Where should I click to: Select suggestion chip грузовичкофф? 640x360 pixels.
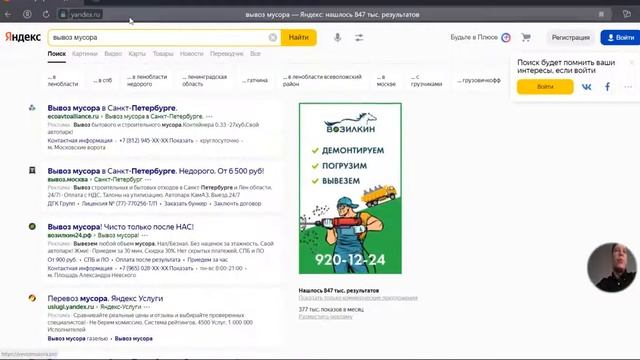pyautogui.click(x=479, y=80)
